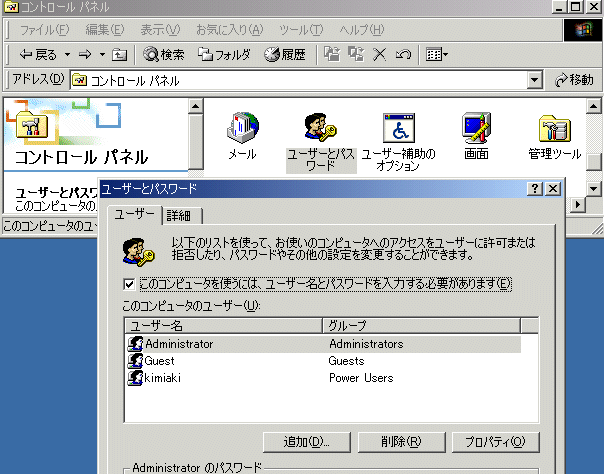Go up one folder level icon
Image resolution: width=604 pixels, height=474 pixels.
point(119,55)
